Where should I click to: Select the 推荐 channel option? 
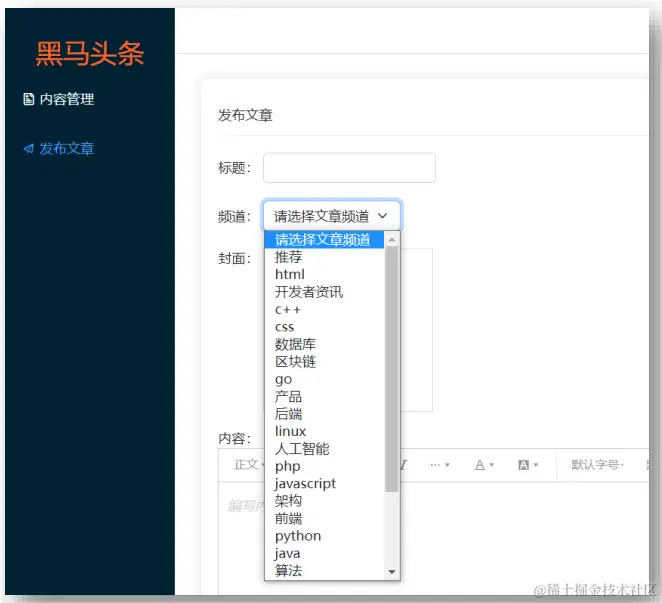[324, 257]
